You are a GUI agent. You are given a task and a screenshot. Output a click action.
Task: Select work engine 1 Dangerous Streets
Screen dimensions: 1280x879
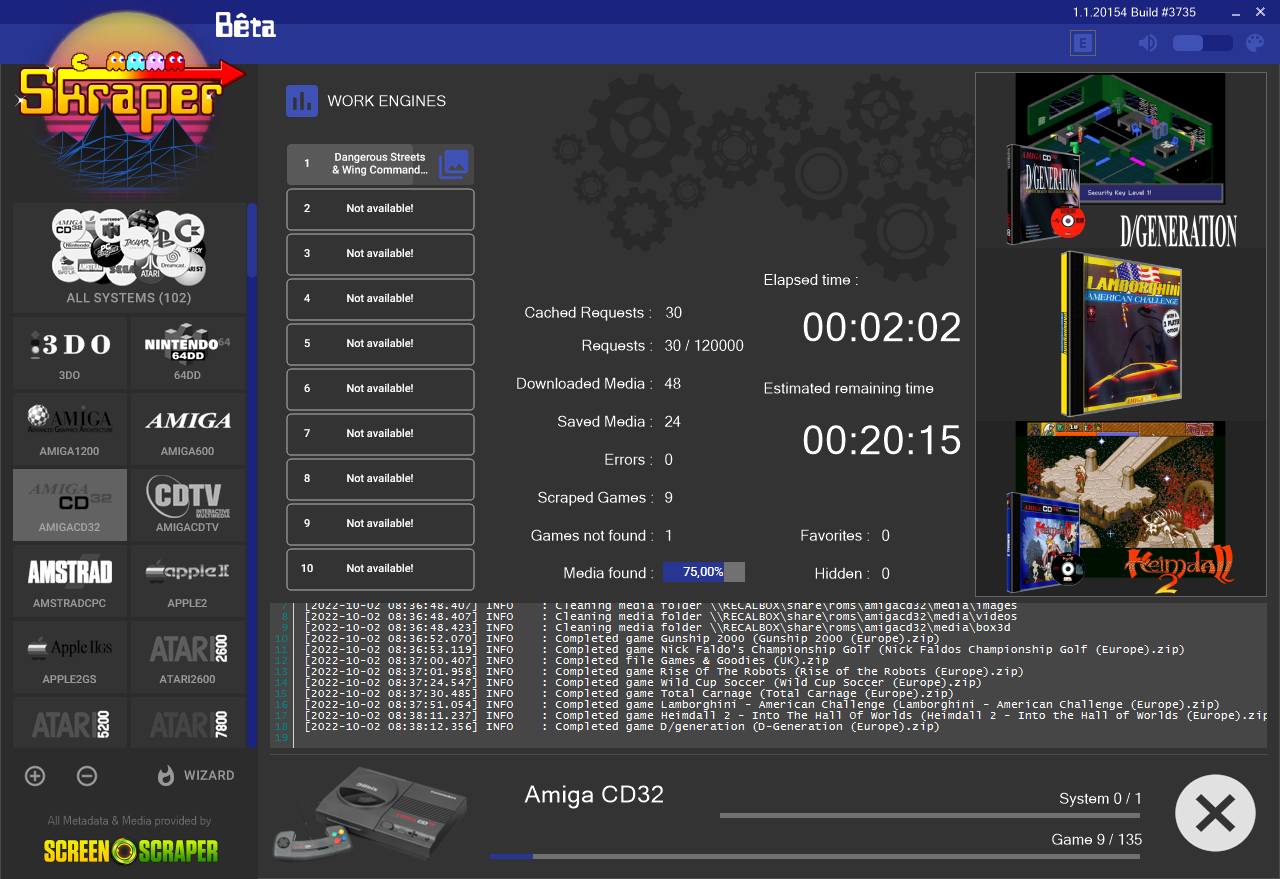tap(380, 164)
